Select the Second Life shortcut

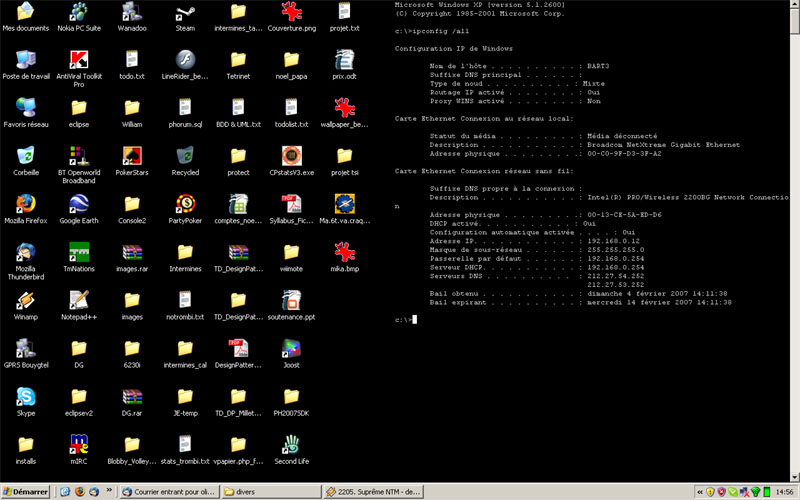coord(291,444)
